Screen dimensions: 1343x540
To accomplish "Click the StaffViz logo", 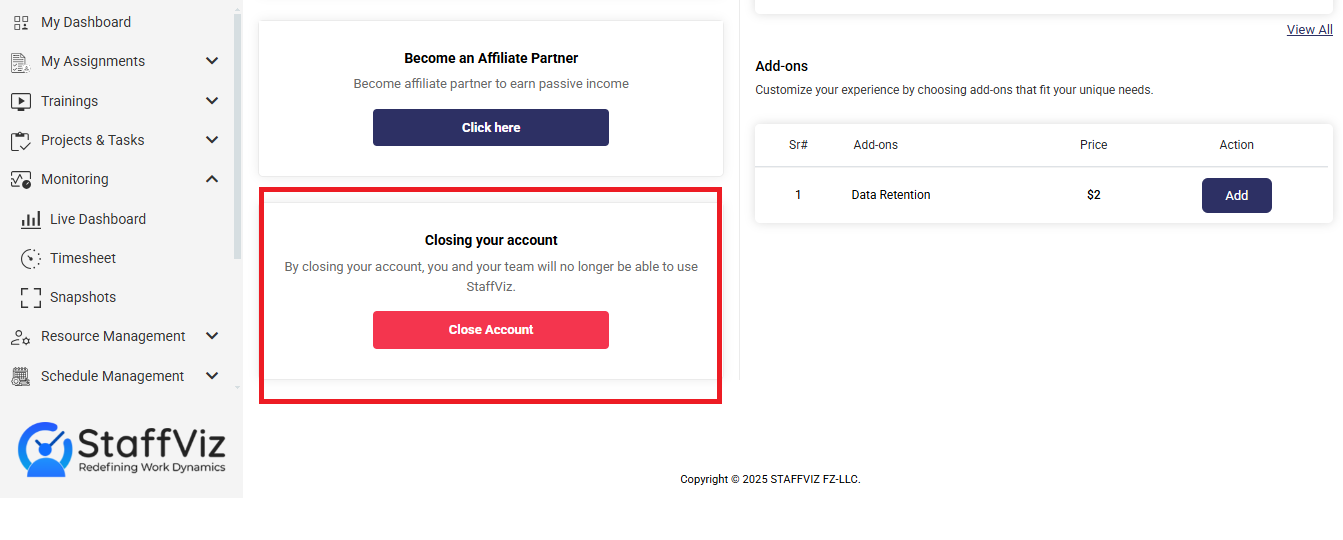I will pyautogui.click(x=122, y=449).
